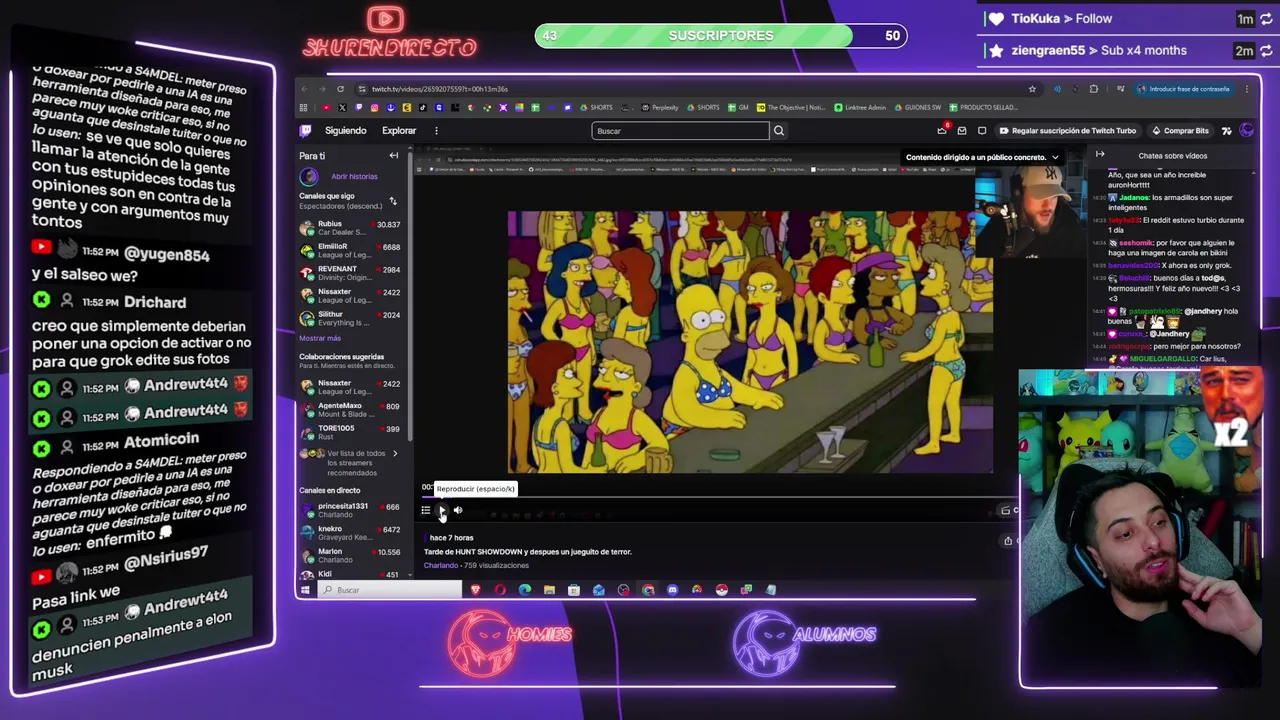Click the Twitch logo home icon

[x=306, y=131]
